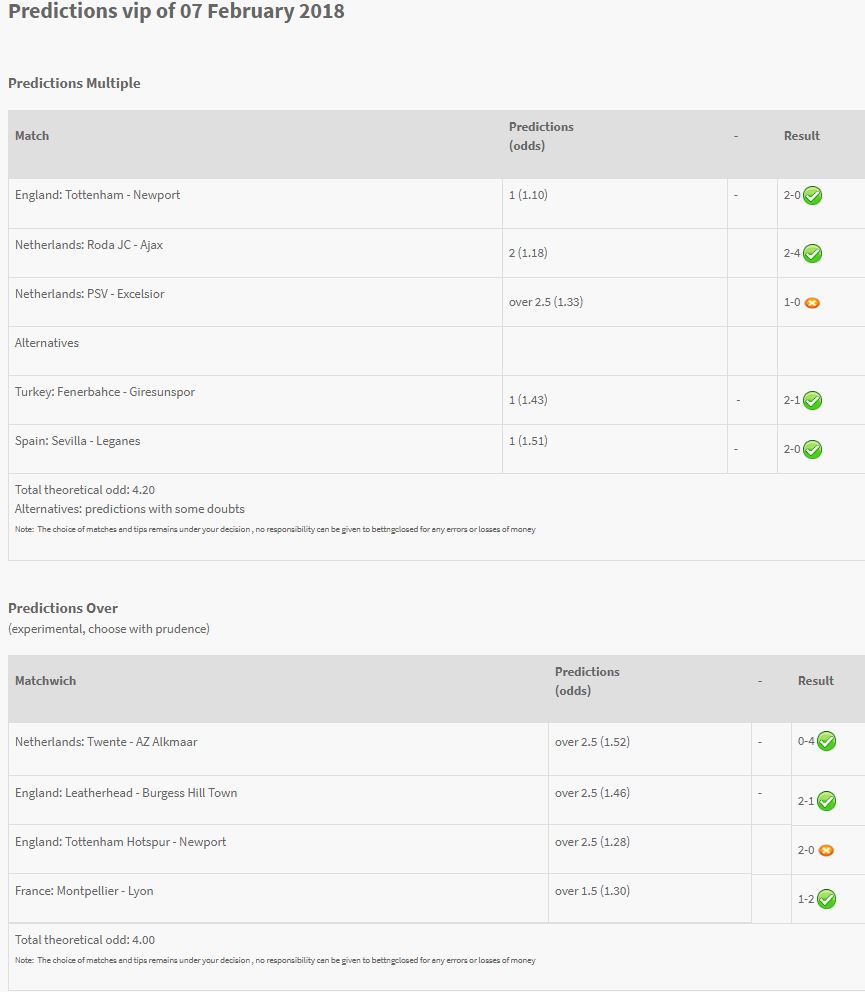This screenshot has height=992, width=865.
Task: Click the Predictions Over section heading
Action: (63, 608)
